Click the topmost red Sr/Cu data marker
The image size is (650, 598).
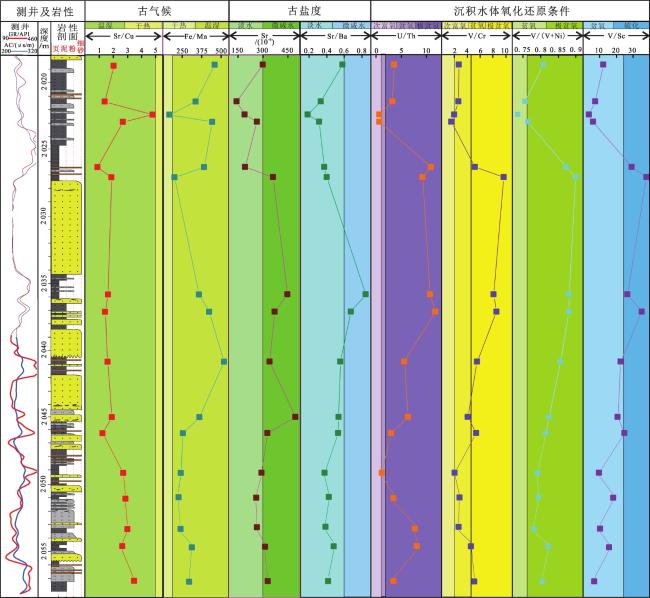(x=113, y=66)
